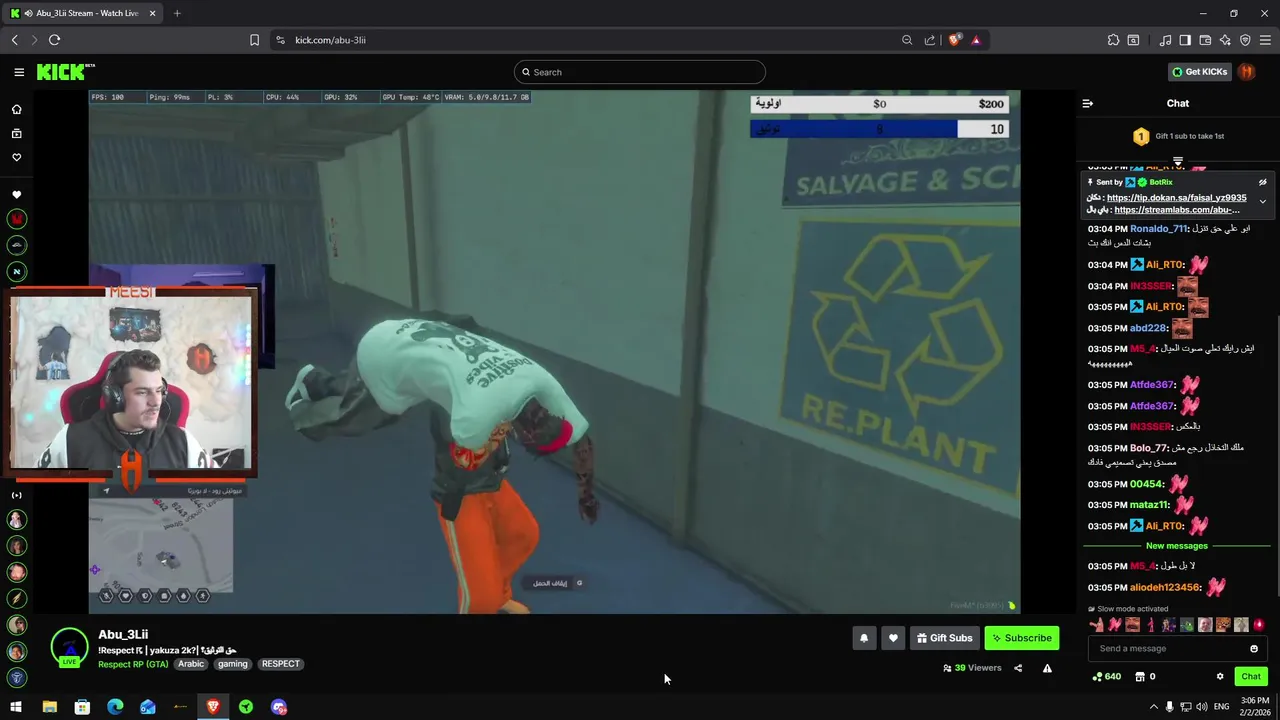
Task: Show hidden system tray icons
Action: pyautogui.click(x=1153, y=707)
